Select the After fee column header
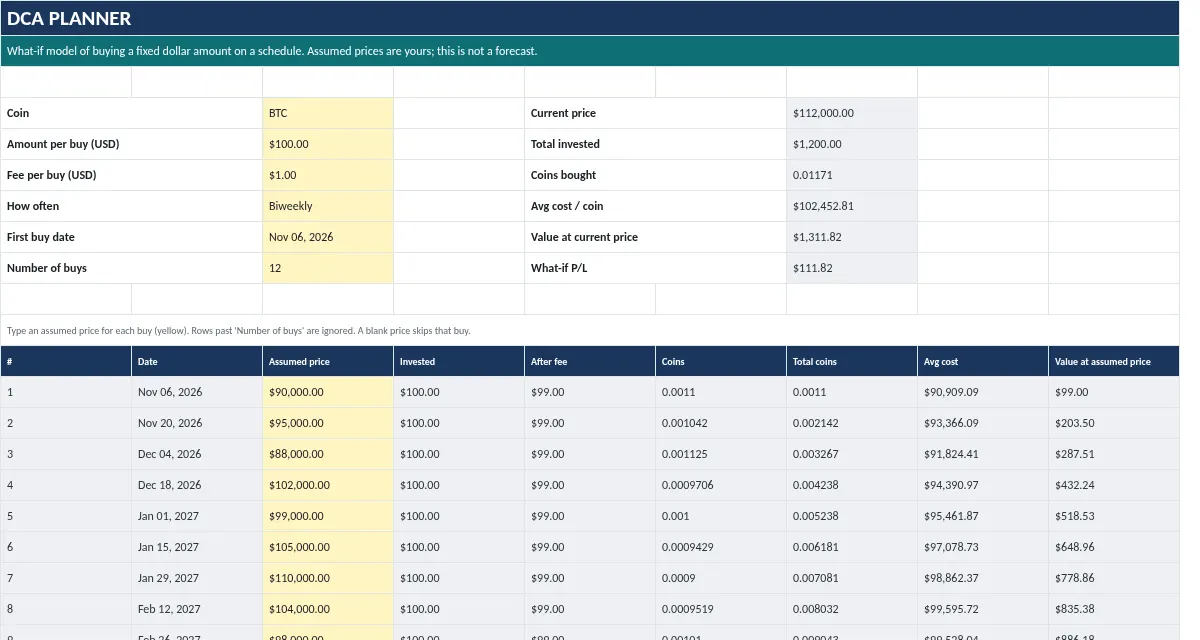Image resolution: width=1200 pixels, height=640 pixels. pos(590,361)
